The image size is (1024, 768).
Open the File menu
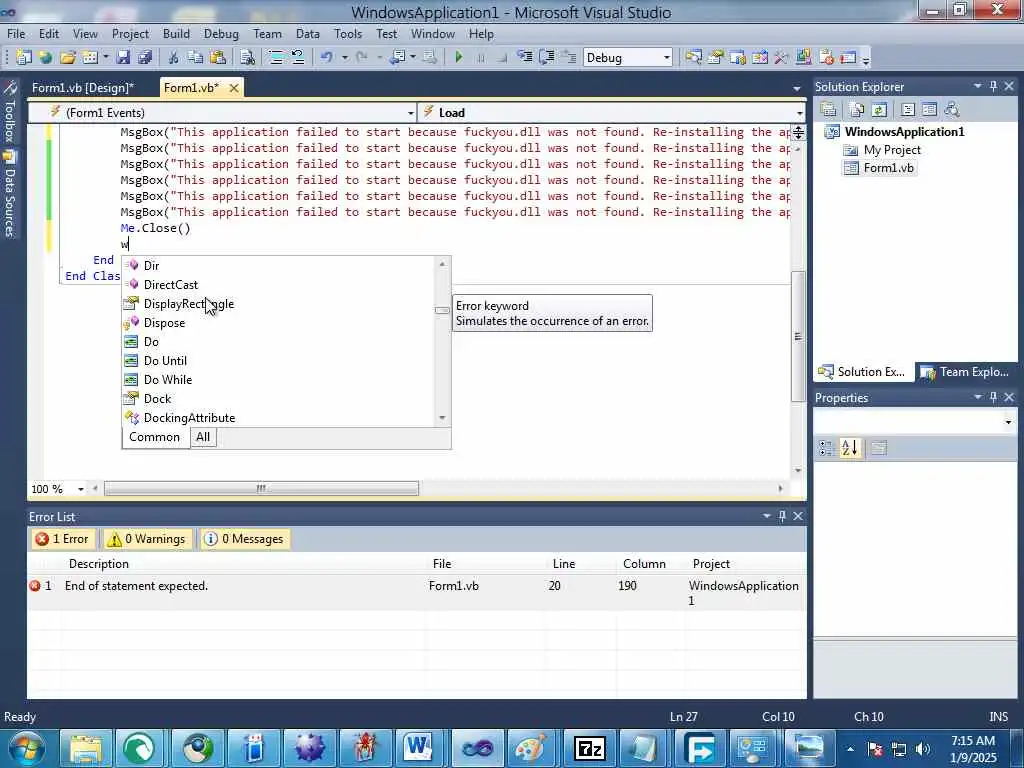tap(16, 34)
